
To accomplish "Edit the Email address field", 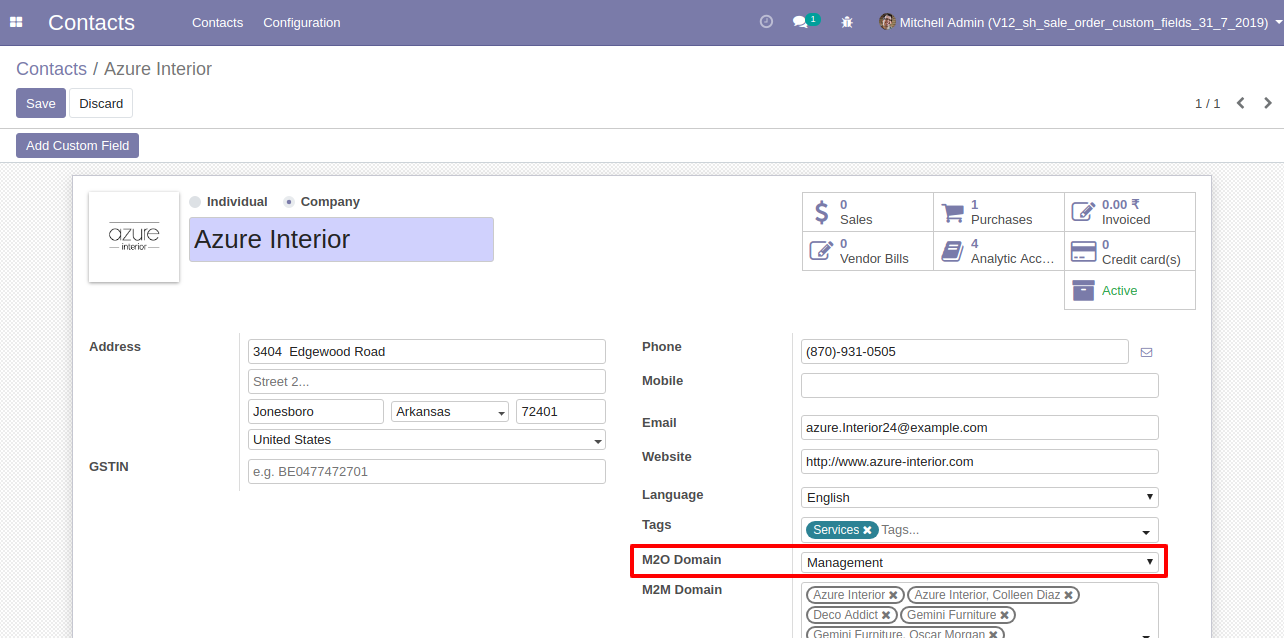I will click(980, 428).
